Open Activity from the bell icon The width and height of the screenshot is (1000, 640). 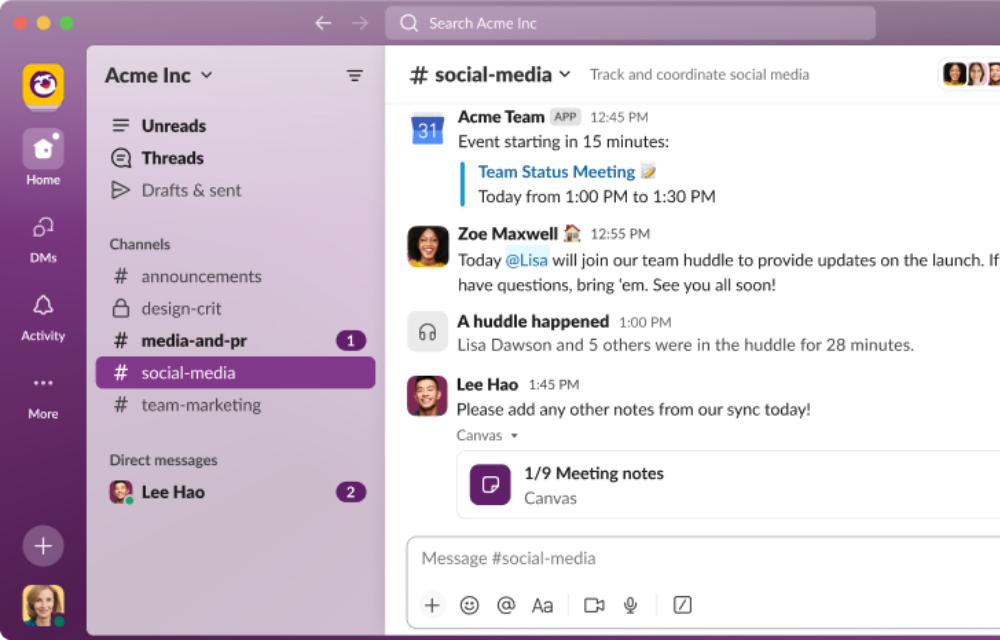43,306
